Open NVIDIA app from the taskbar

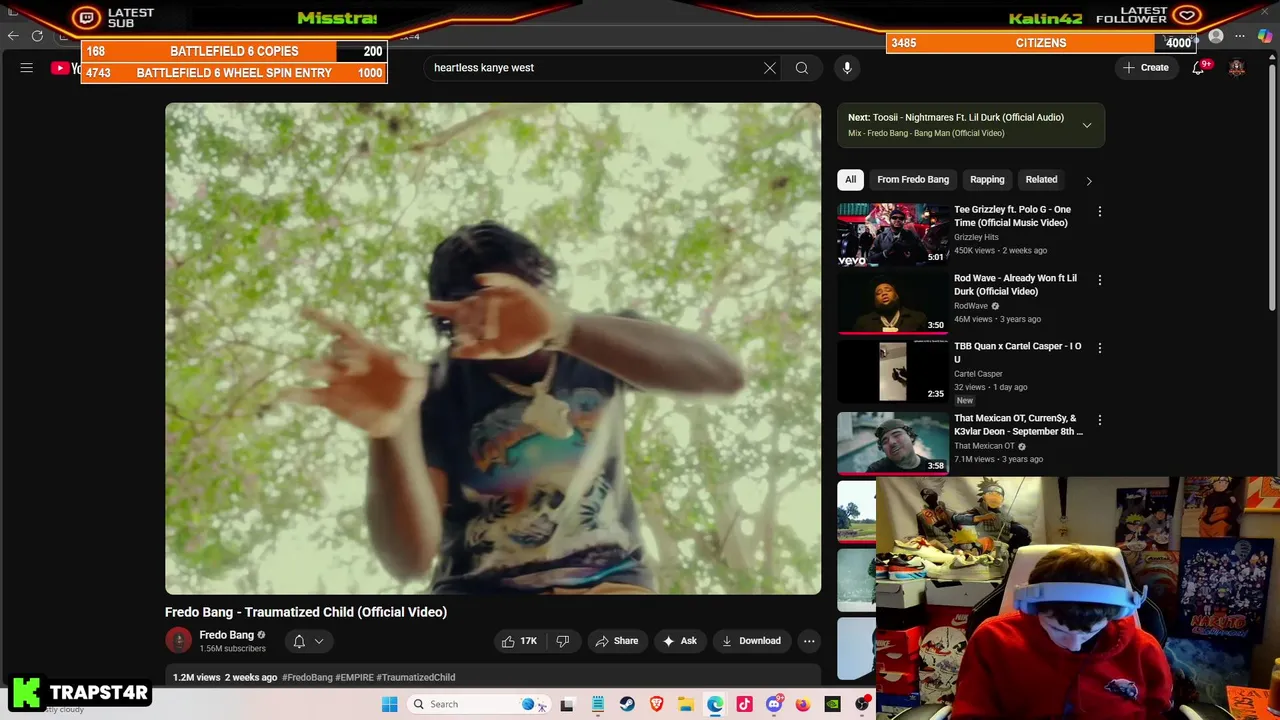(x=832, y=704)
